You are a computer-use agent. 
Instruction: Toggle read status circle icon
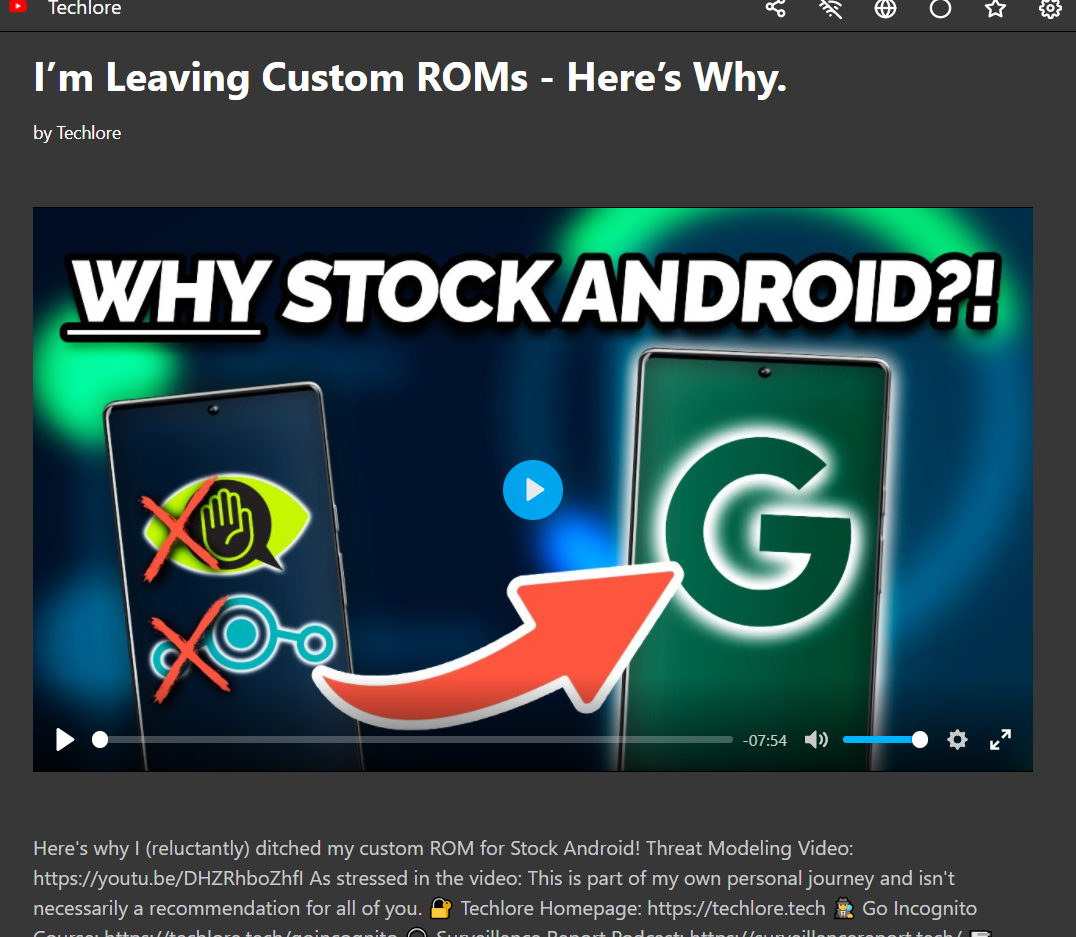coord(940,9)
